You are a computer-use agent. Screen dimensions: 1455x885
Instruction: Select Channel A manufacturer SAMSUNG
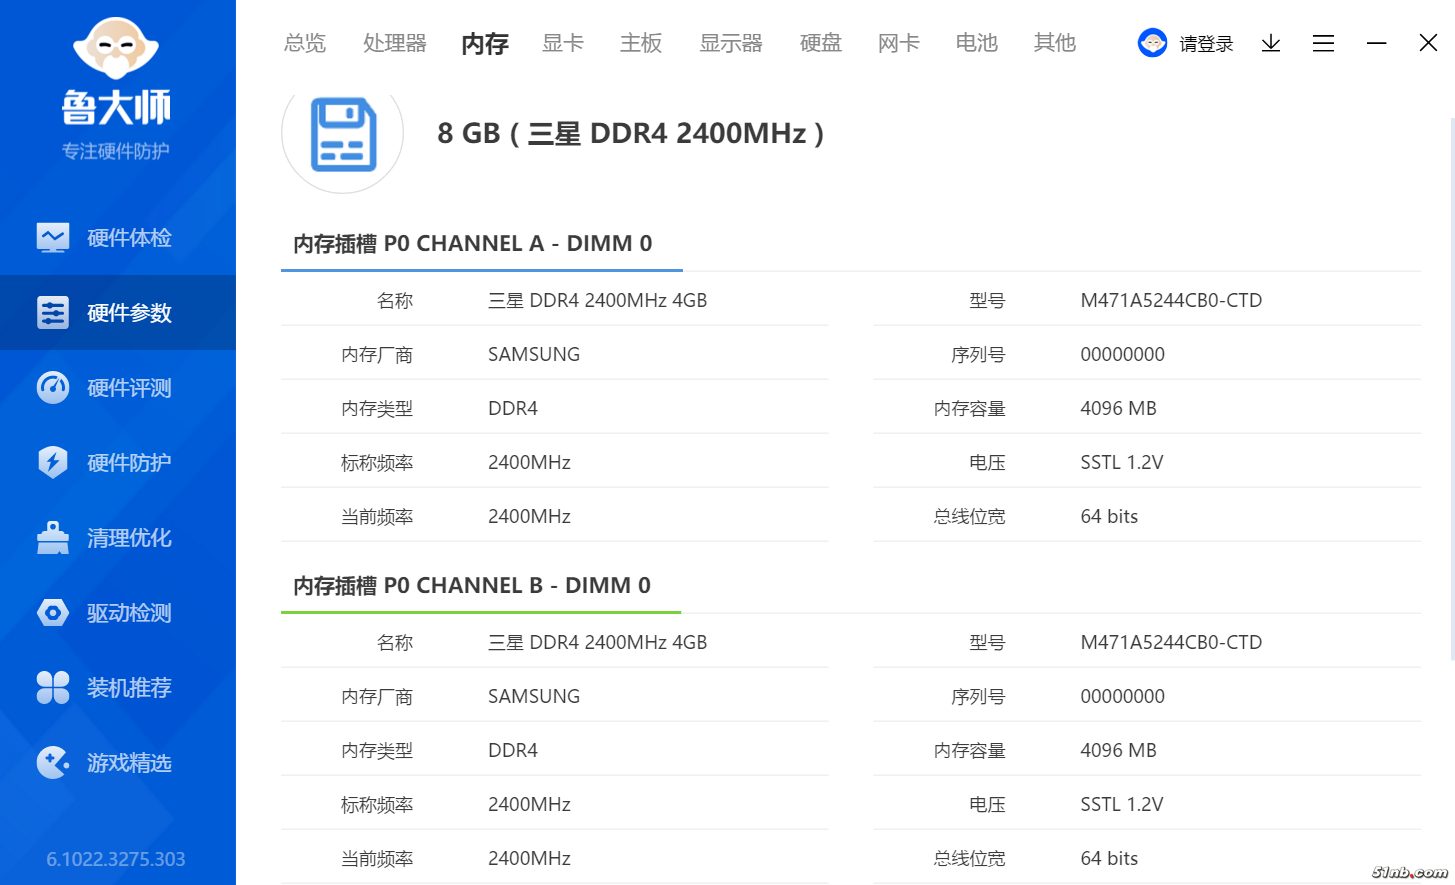[534, 354]
